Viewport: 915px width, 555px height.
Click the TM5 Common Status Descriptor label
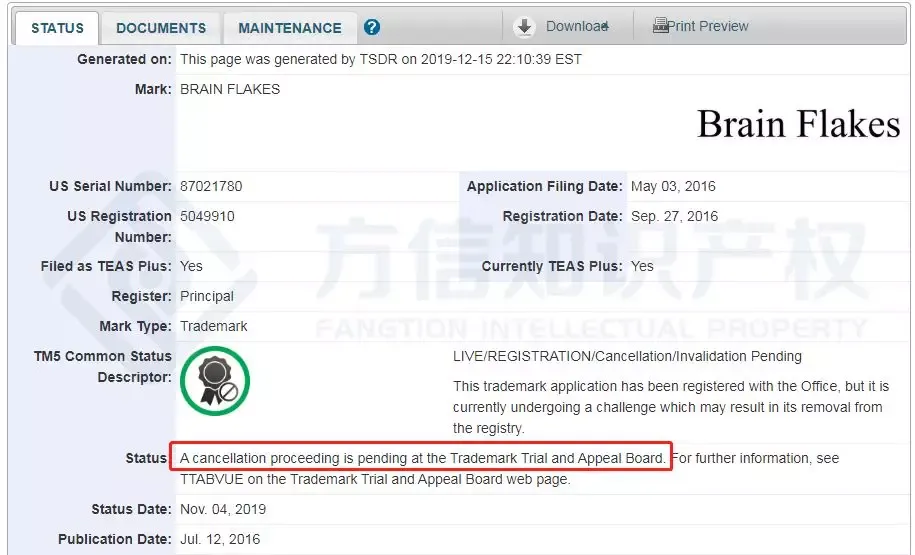point(103,366)
